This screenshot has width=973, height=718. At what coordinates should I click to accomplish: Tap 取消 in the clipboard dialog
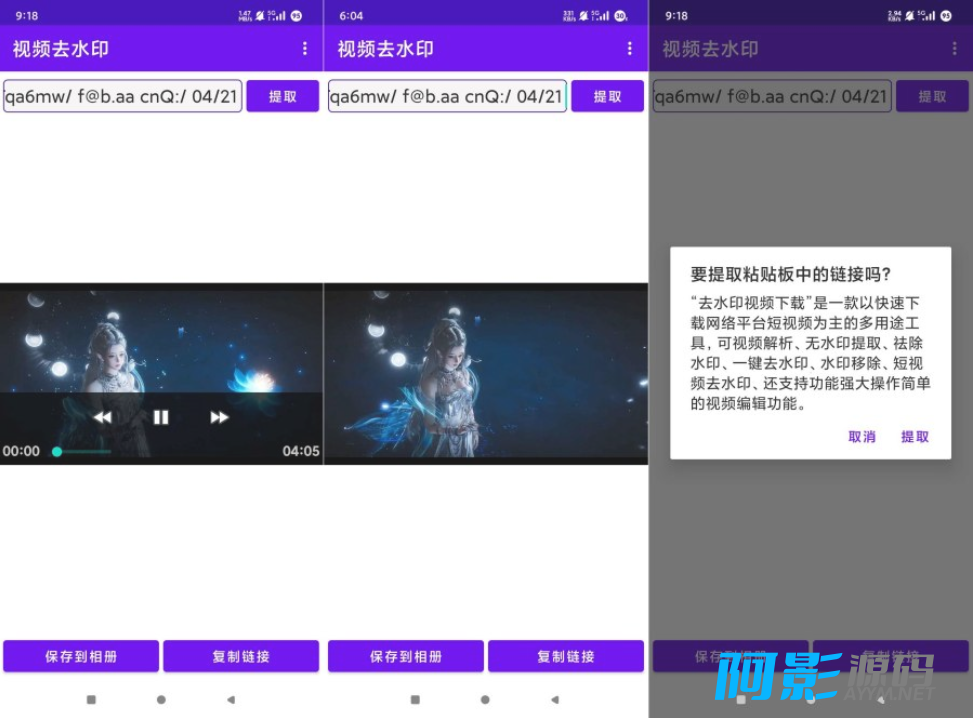tap(862, 437)
